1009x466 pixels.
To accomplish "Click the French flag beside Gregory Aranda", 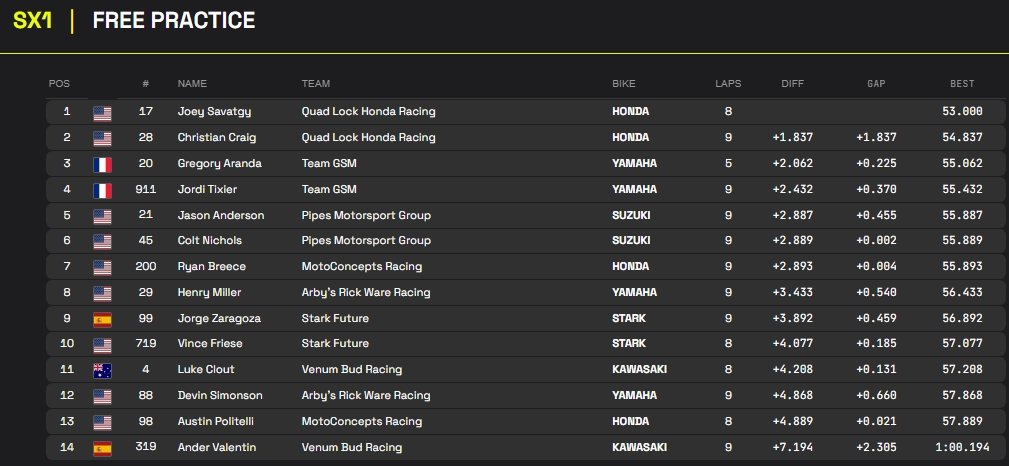I will [x=102, y=164].
